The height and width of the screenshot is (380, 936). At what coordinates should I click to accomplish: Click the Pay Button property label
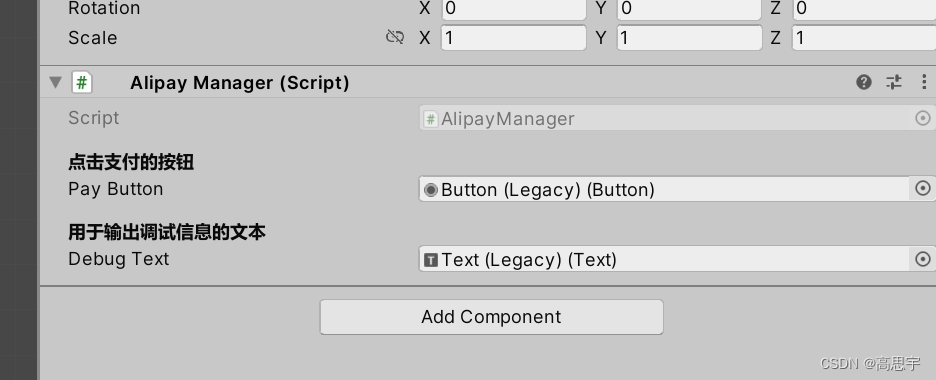coord(116,189)
